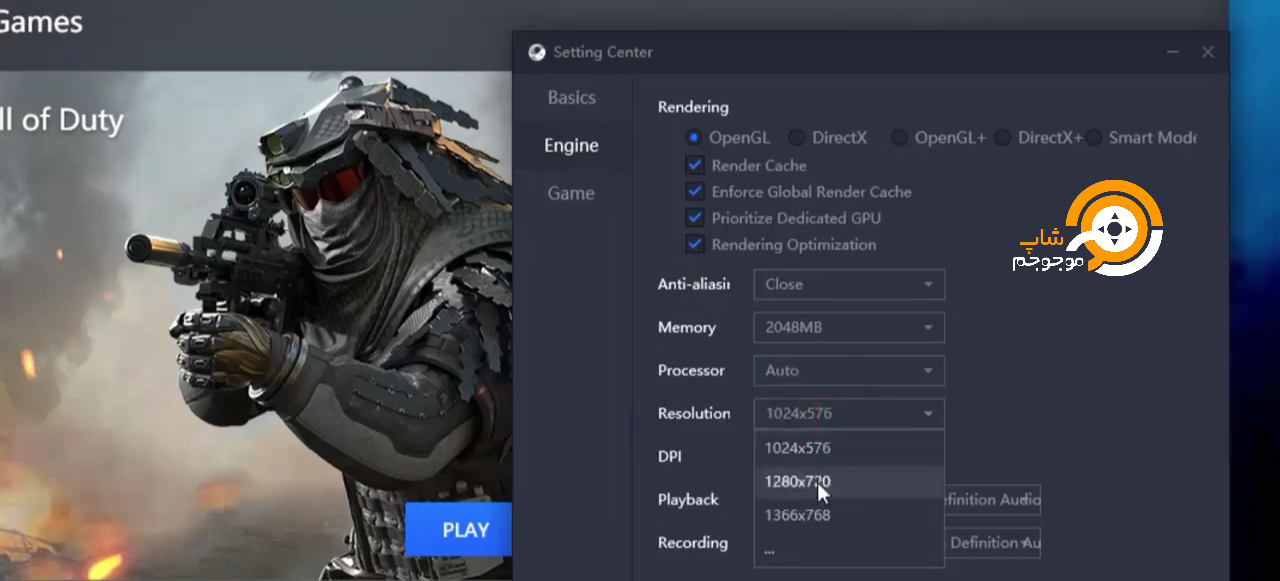Select the DirectX+ rendering radio button
The height and width of the screenshot is (581, 1280).
(x=1002, y=138)
